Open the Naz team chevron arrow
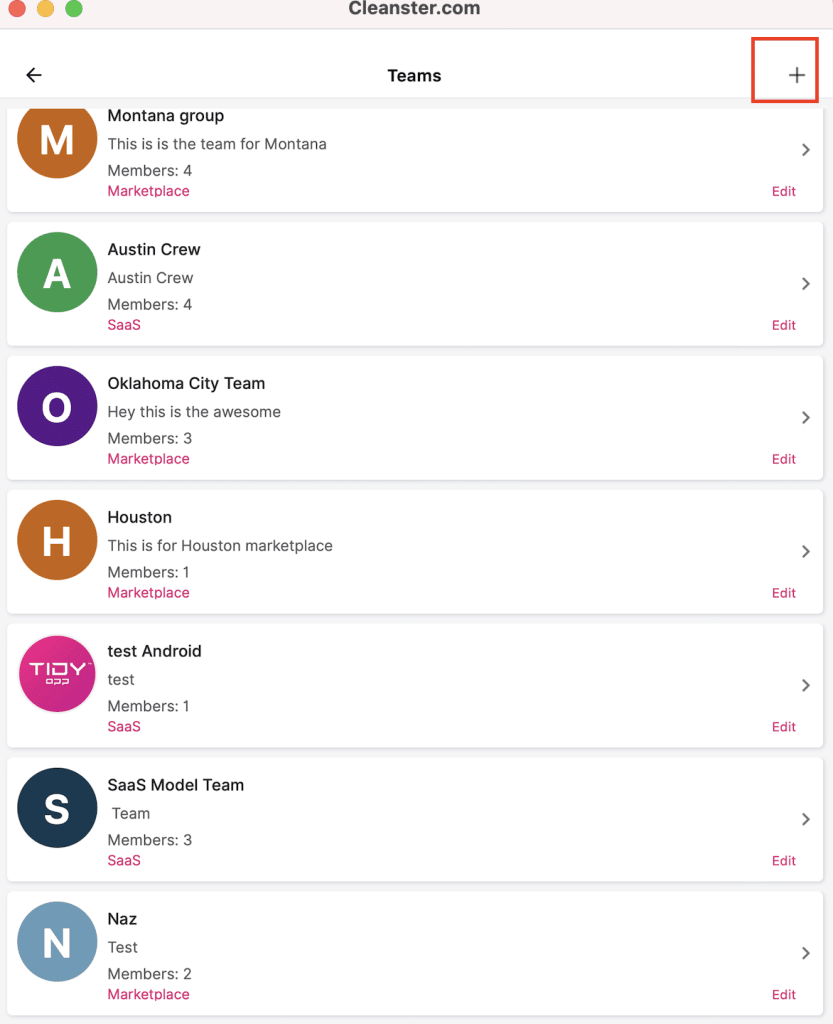833x1024 pixels. coord(806,953)
